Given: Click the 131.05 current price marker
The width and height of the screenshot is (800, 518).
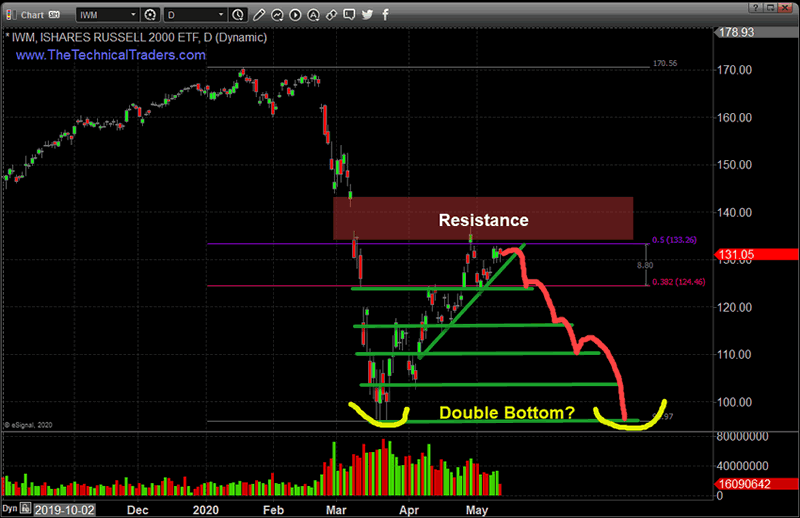Looking at the screenshot, I should 756,254.
